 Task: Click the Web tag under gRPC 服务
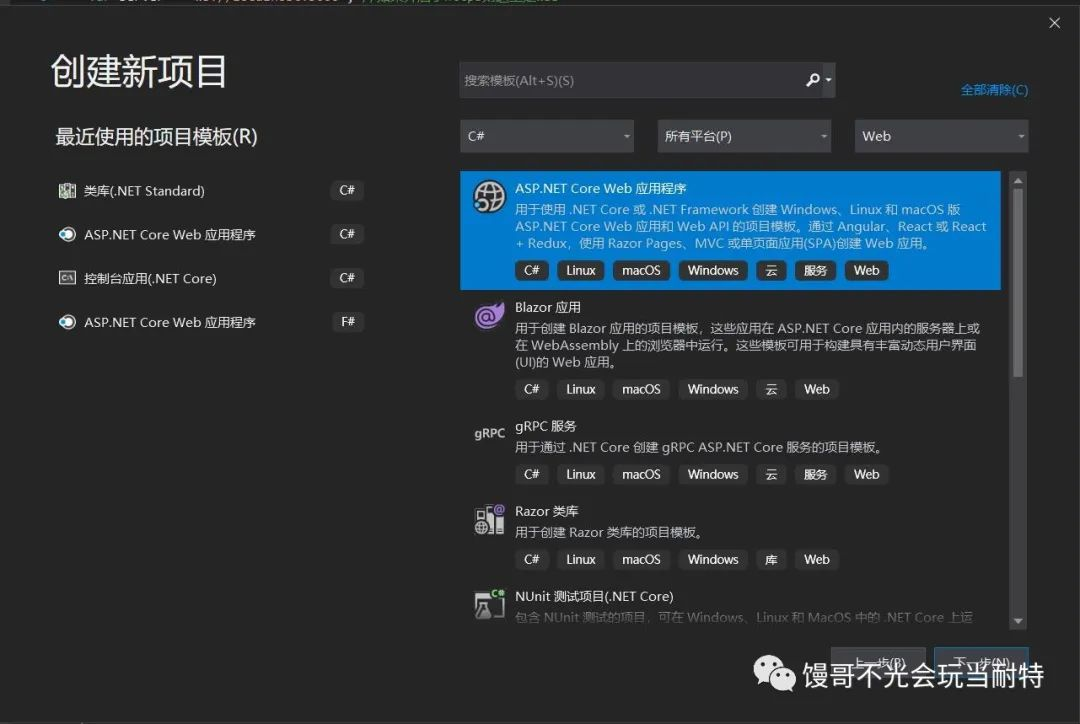tap(866, 474)
